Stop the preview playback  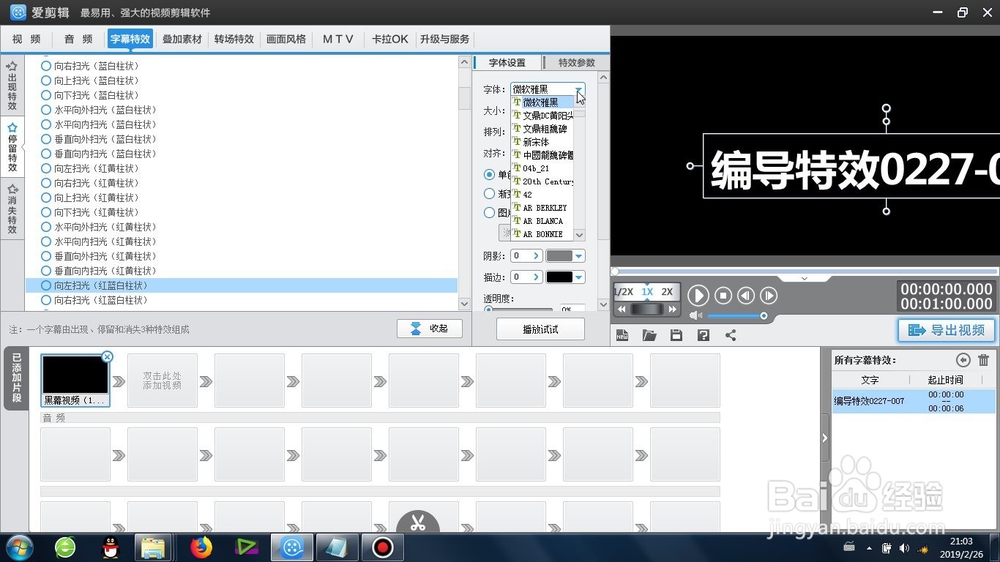[723, 295]
